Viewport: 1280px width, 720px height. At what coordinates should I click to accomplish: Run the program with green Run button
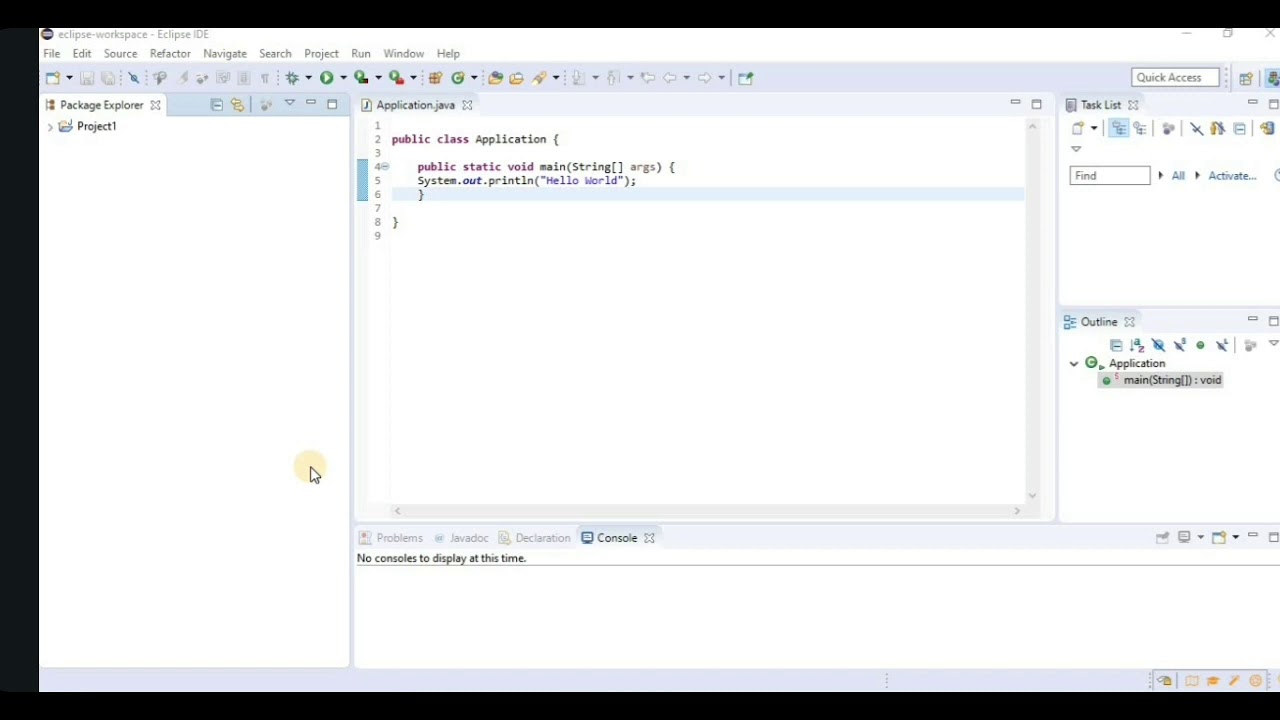(327, 78)
